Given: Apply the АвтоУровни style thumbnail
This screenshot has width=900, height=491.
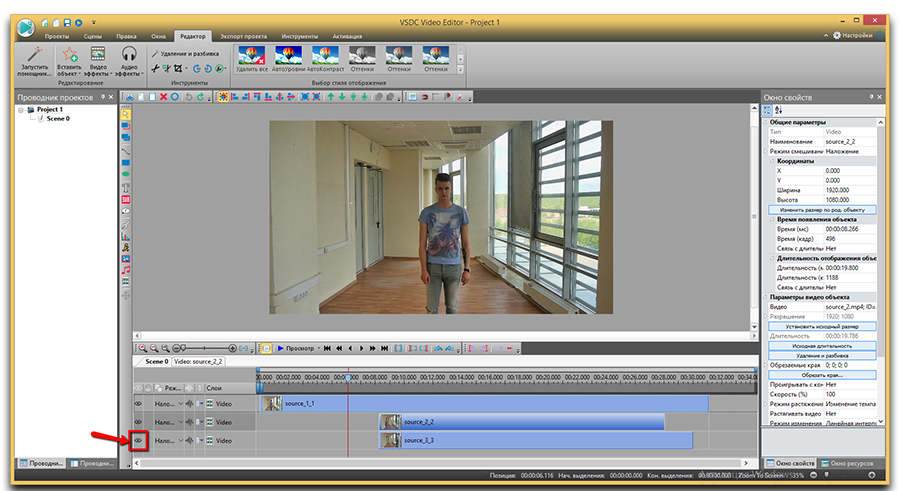Looking at the screenshot, I should point(288,59).
